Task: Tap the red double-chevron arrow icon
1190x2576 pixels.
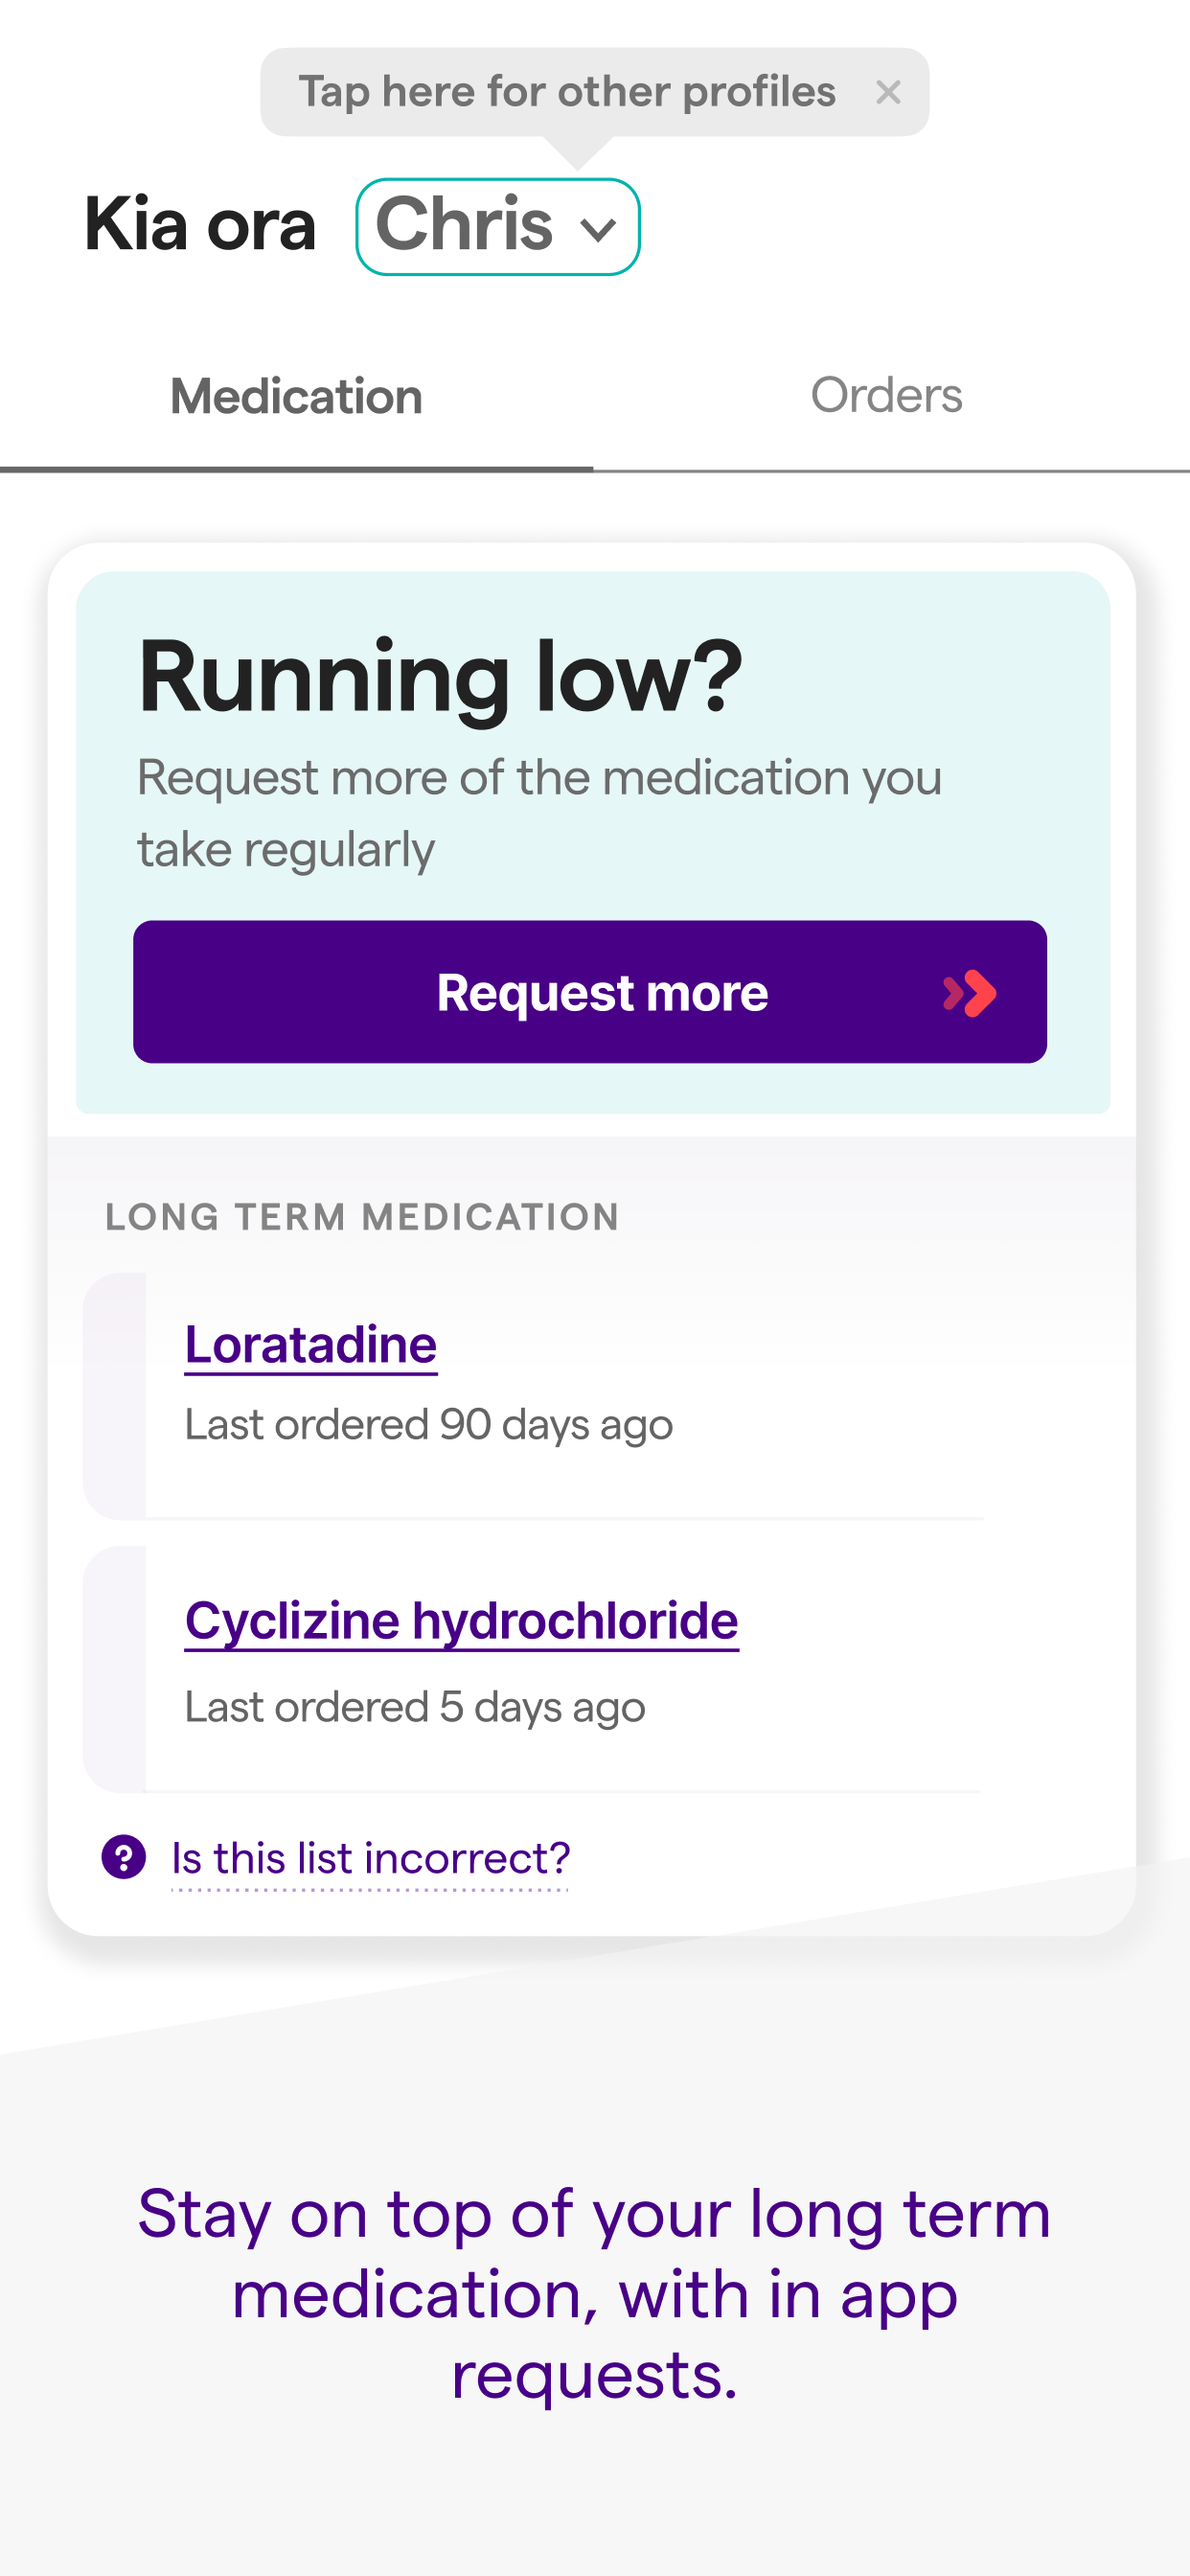Action: coord(969,993)
